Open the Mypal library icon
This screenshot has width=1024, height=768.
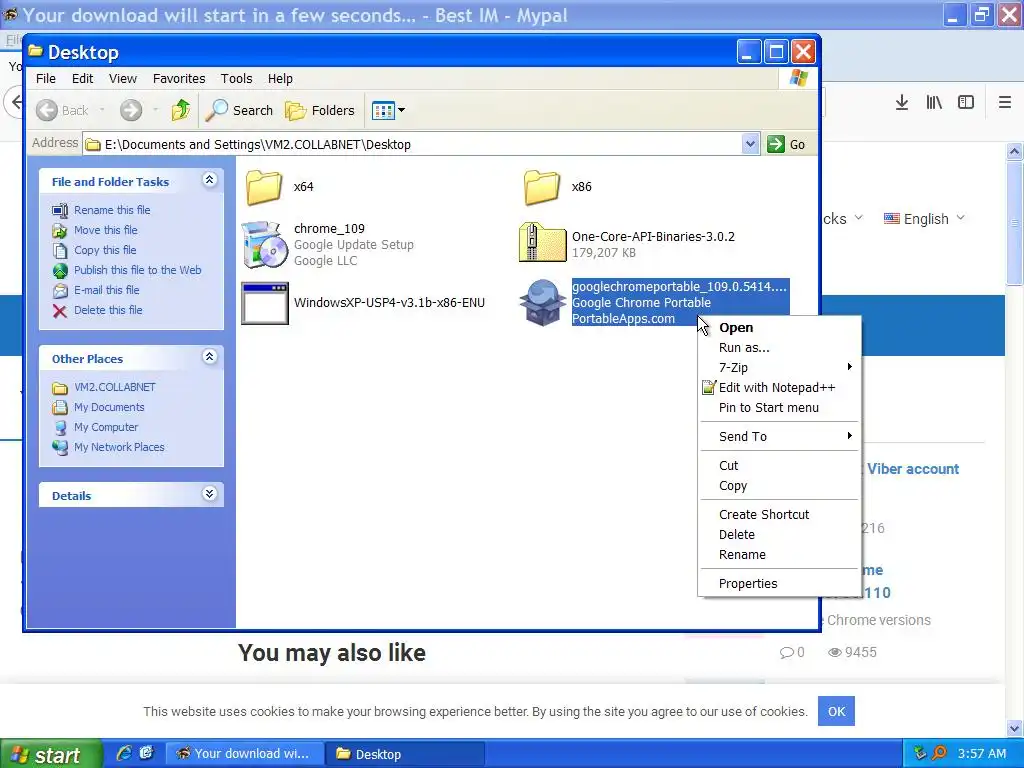[934, 103]
